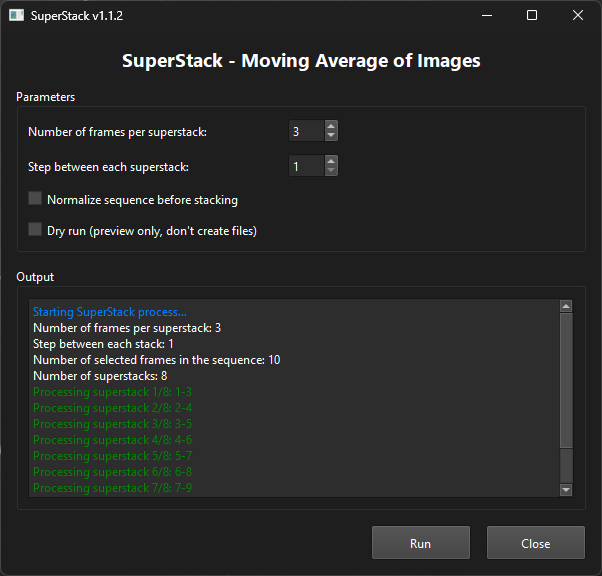Click the SuperStack app icon in title bar
Viewport: 602px width, 576px height.
[x=16, y=16]
